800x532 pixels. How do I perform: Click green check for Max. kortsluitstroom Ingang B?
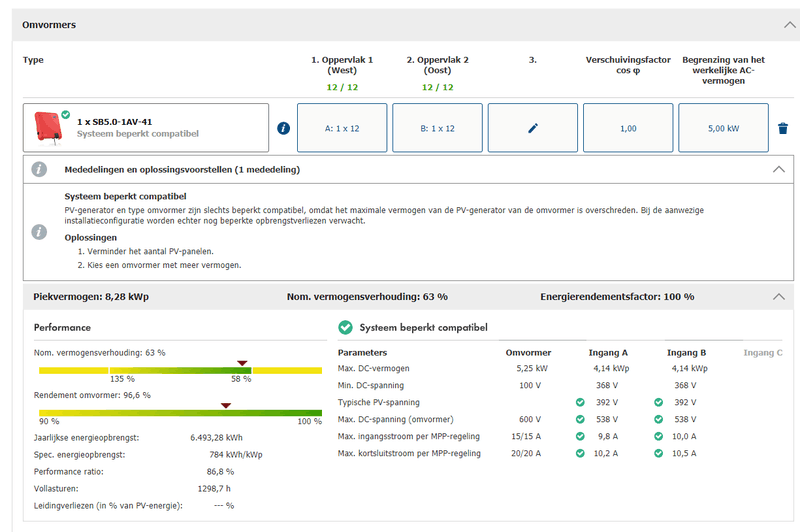[659, 453]
